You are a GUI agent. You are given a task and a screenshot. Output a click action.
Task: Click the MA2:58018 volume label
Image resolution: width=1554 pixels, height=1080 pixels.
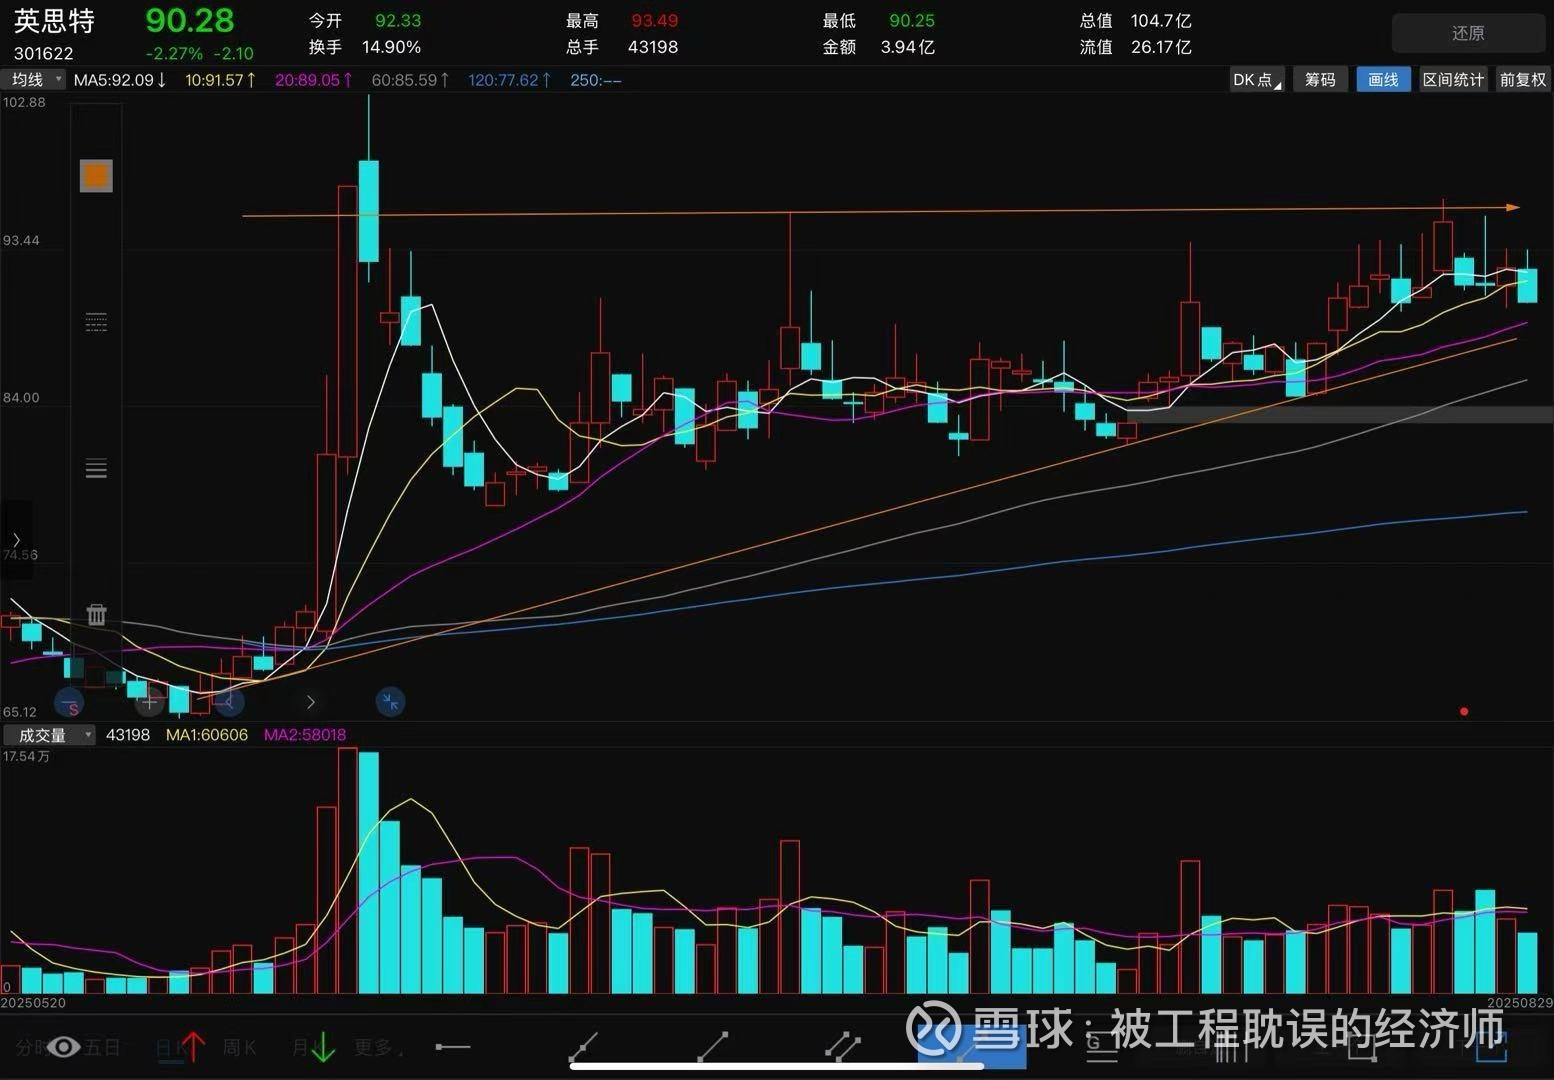(305, 735)
